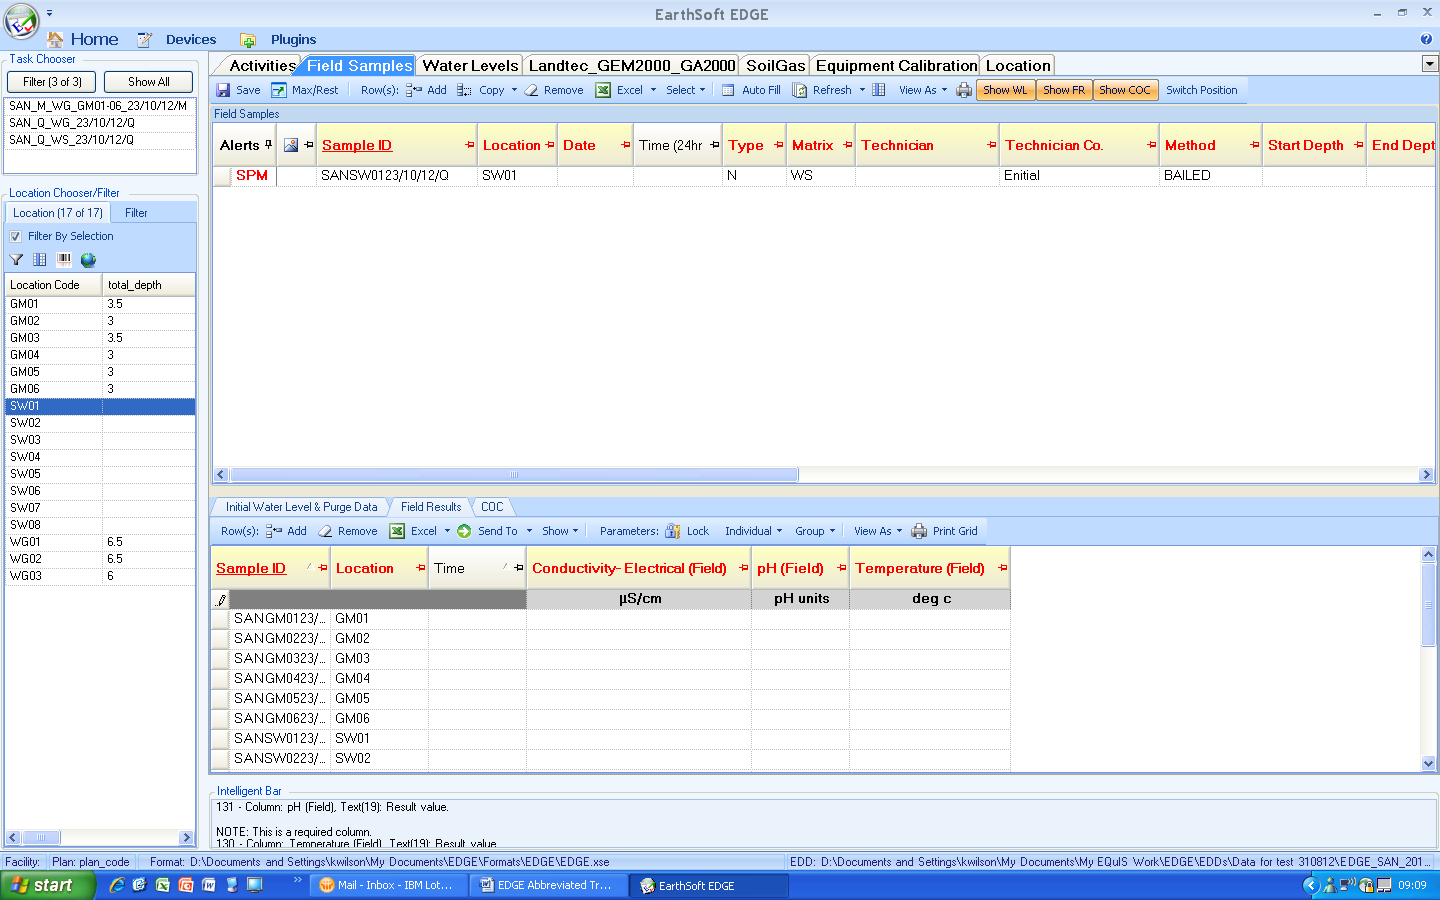This screenshot has width=1440, height=900.
Task: Toggle the Show FR button
Action: [1064, 90]
